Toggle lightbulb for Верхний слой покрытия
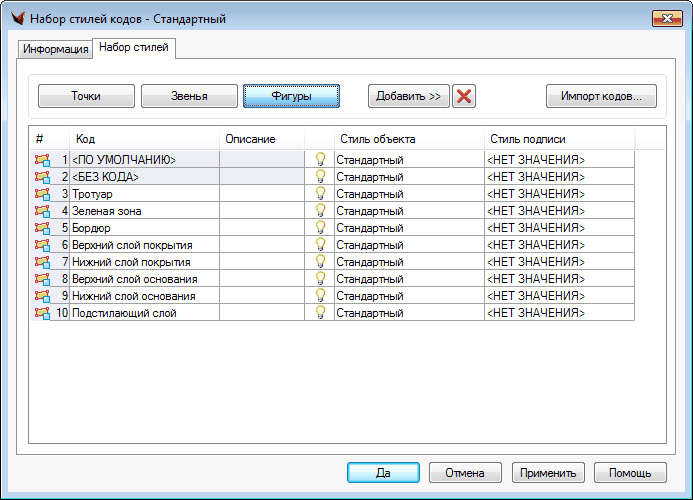 [x=321, y=245]
